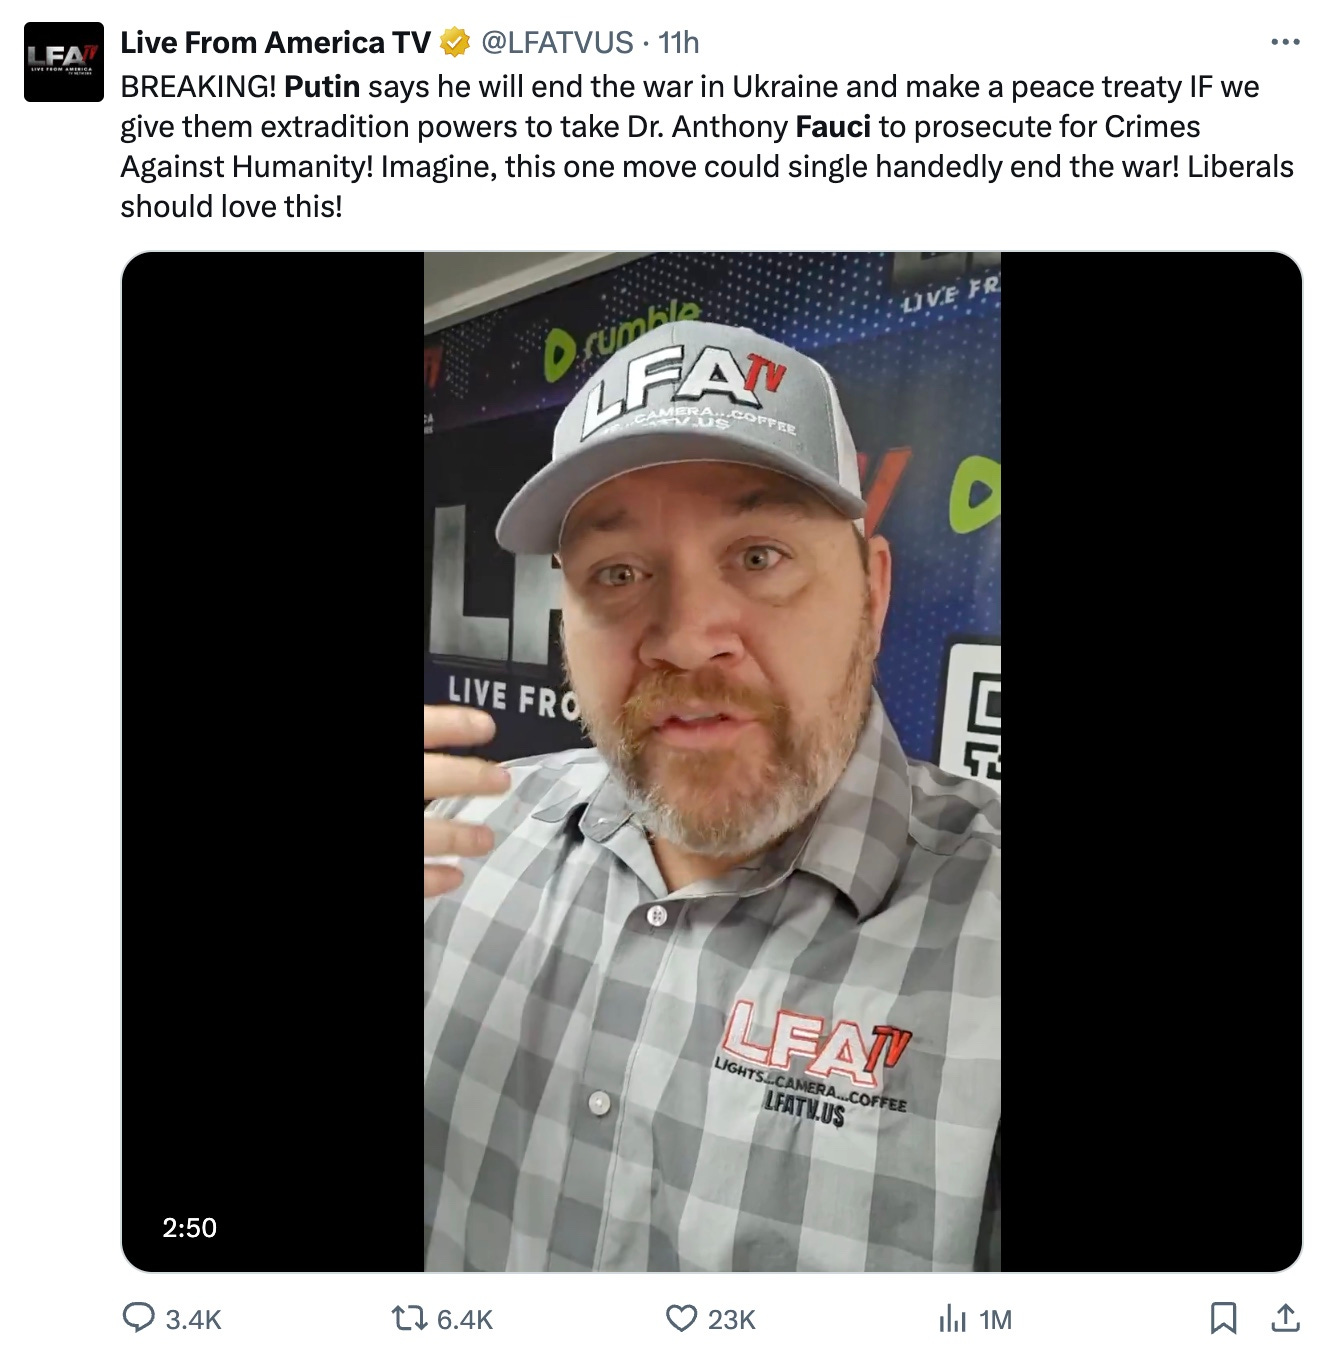Click the share upload arrow icon
This screenshot has height=1354, width=1318.
click(1284, 1318)
